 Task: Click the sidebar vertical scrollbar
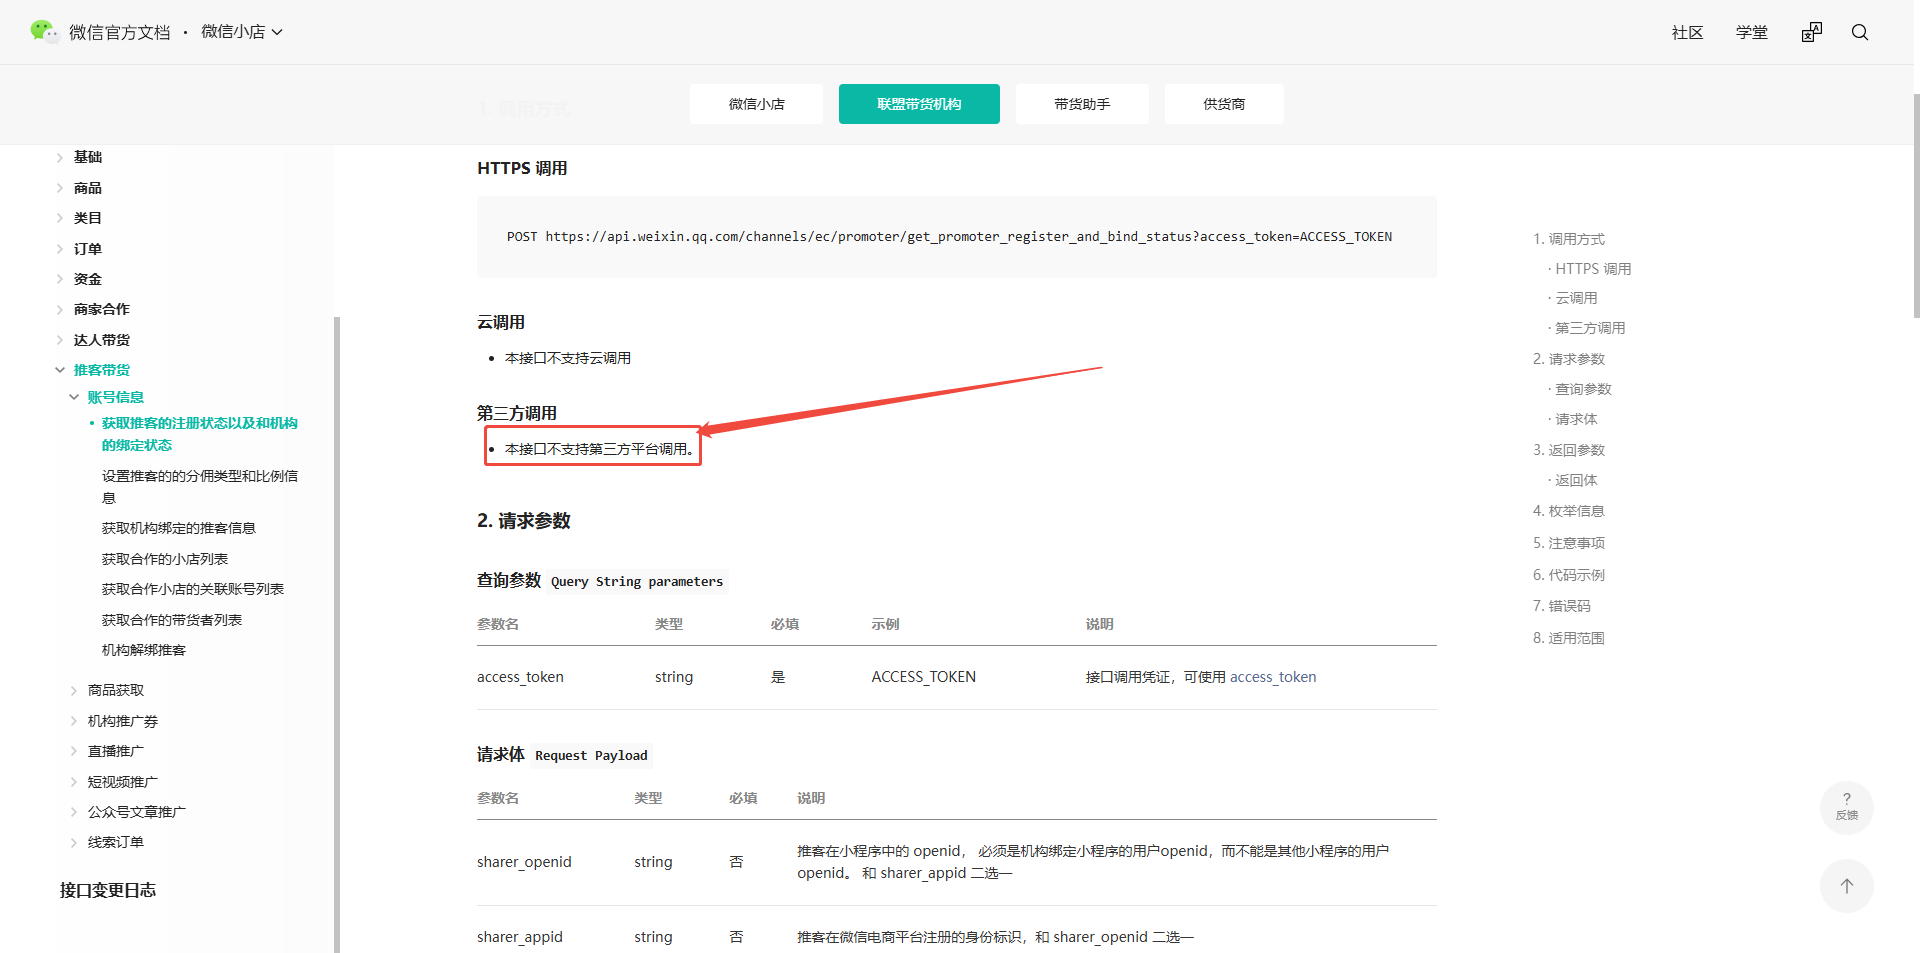pos(337,634)
